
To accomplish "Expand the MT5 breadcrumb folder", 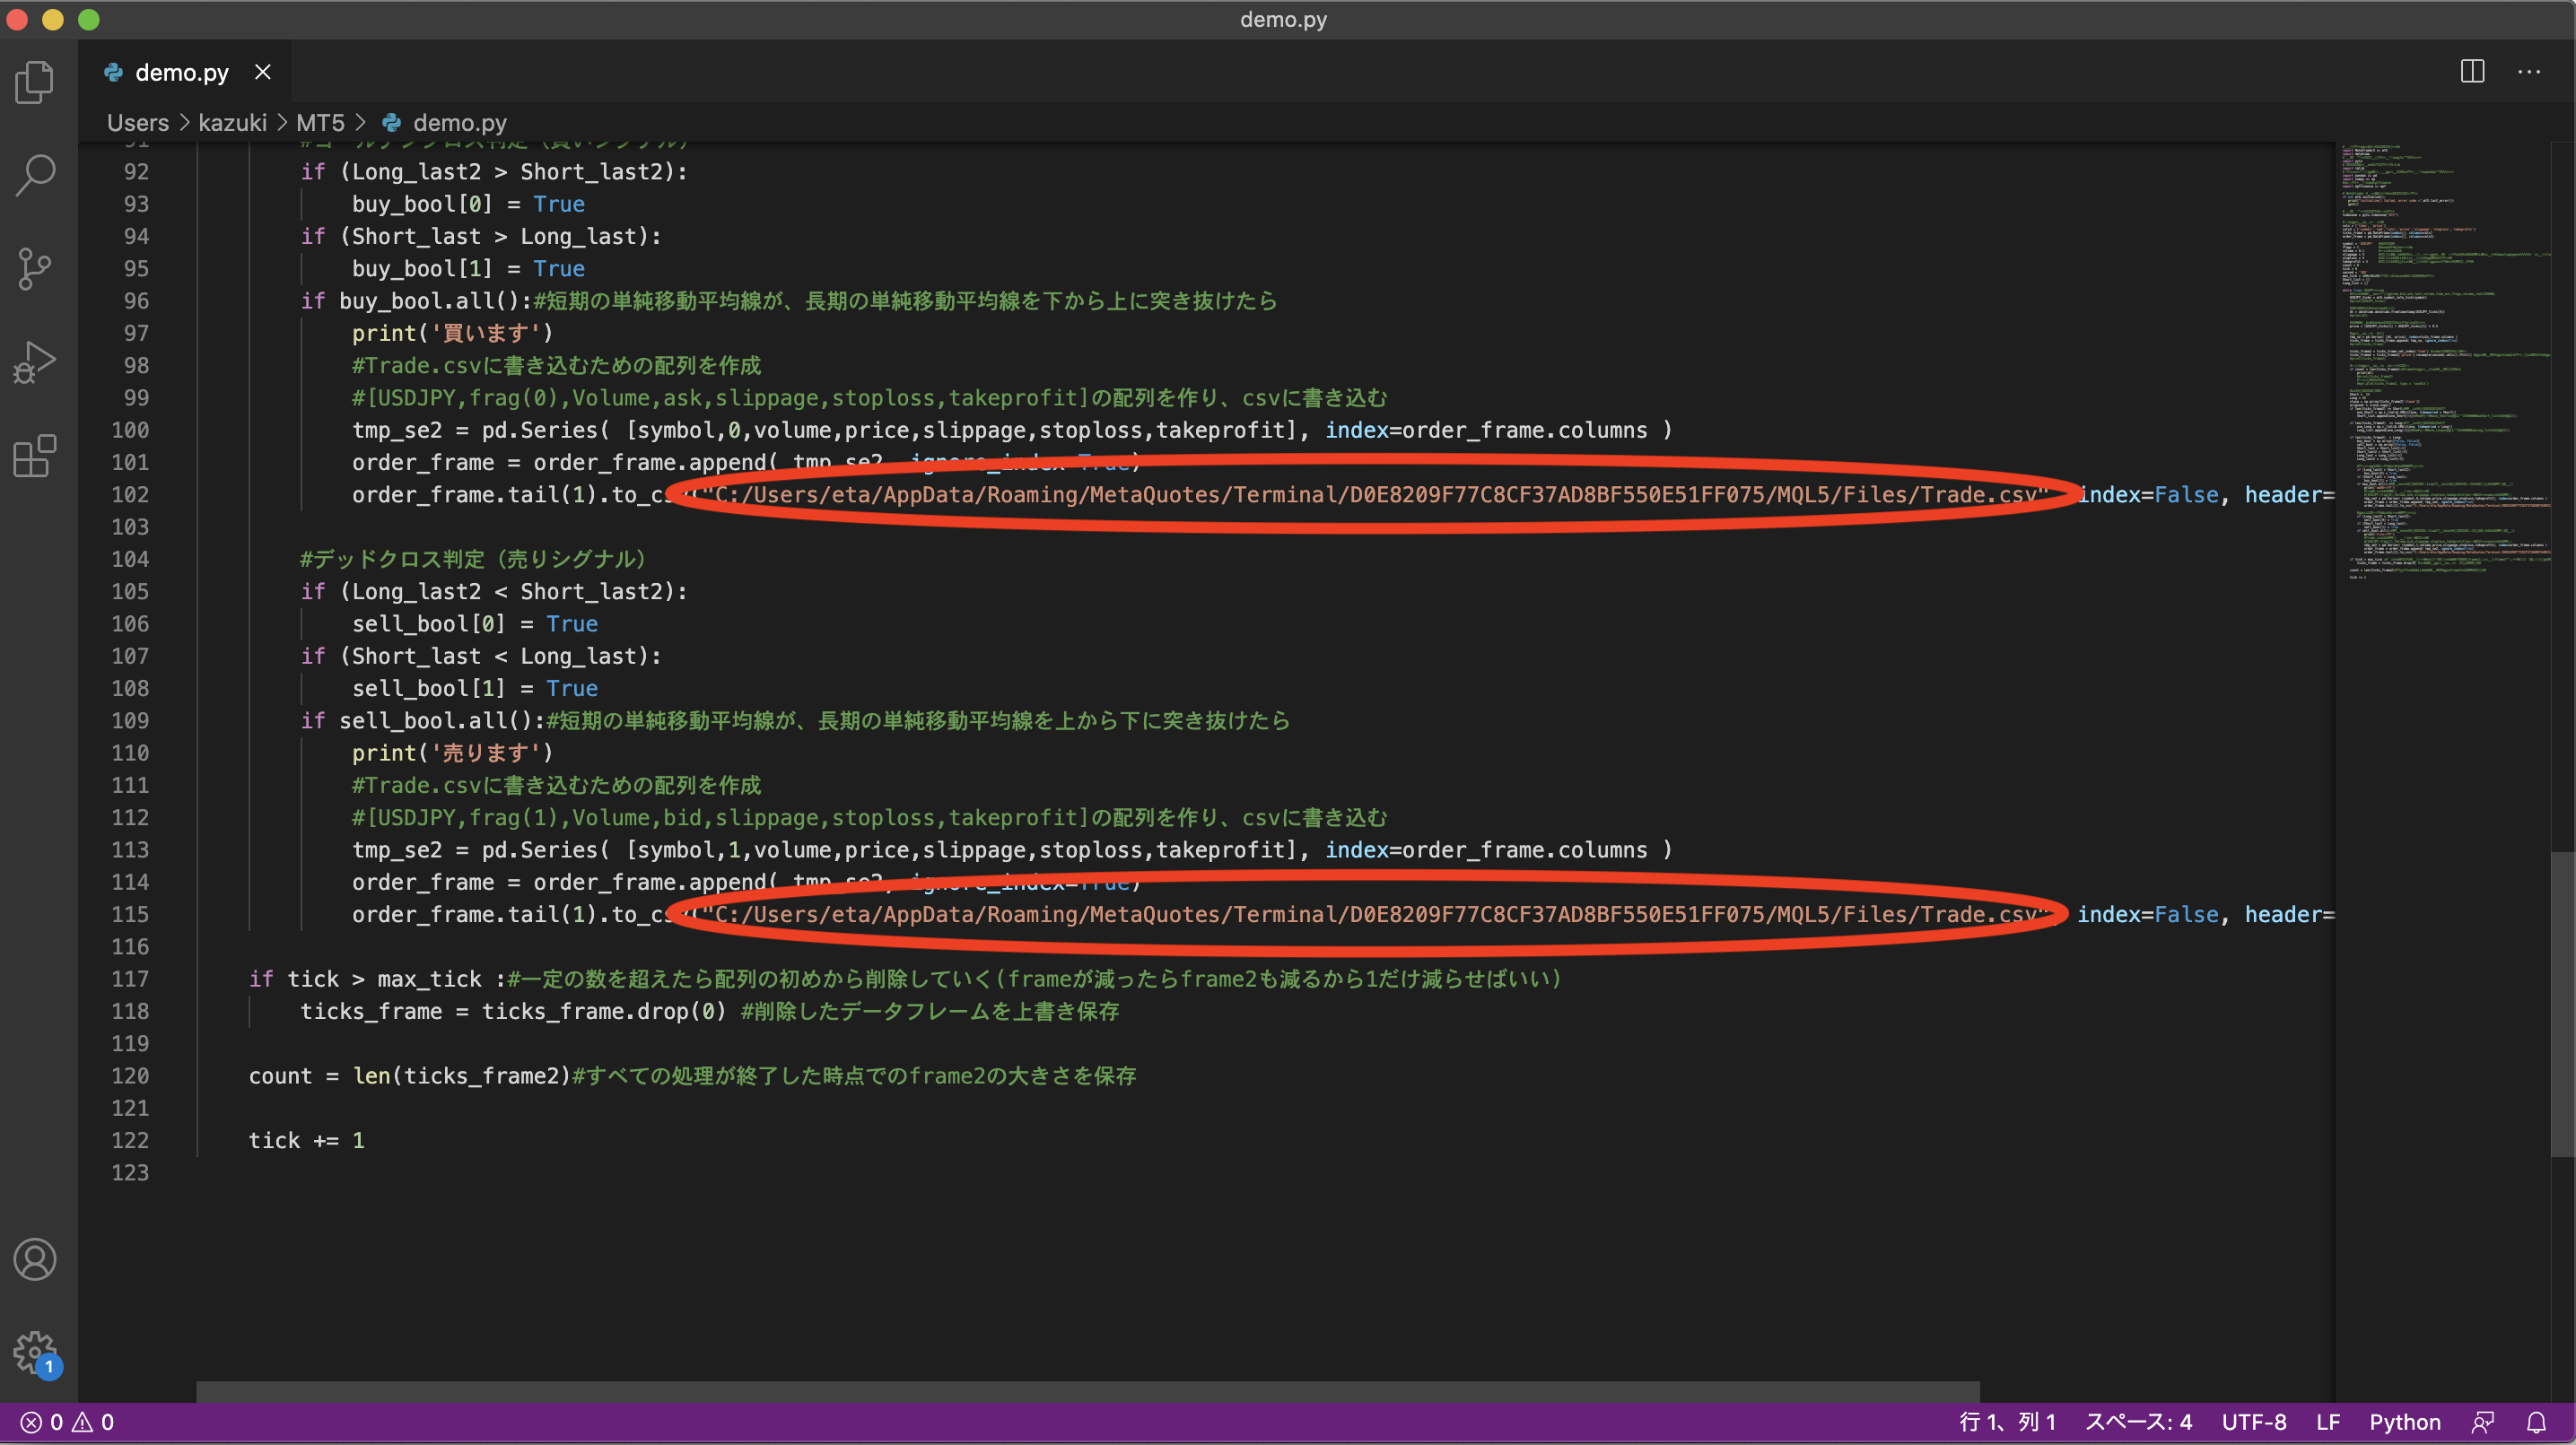I will click(x=320, y=123).
